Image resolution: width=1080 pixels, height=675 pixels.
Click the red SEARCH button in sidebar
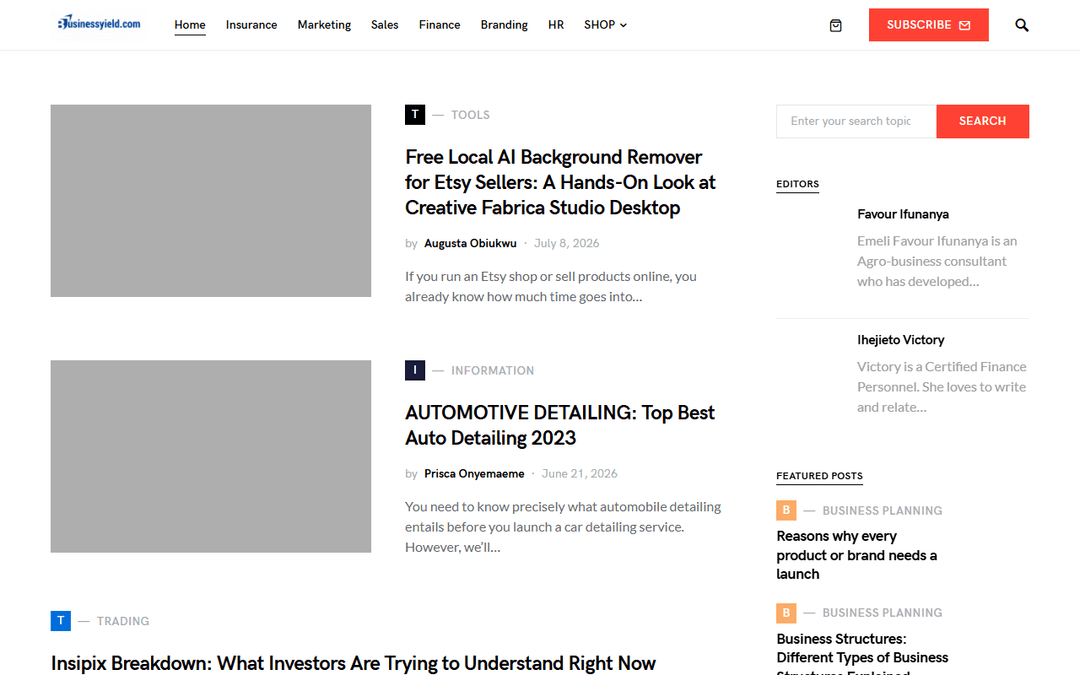pos(982,121)
